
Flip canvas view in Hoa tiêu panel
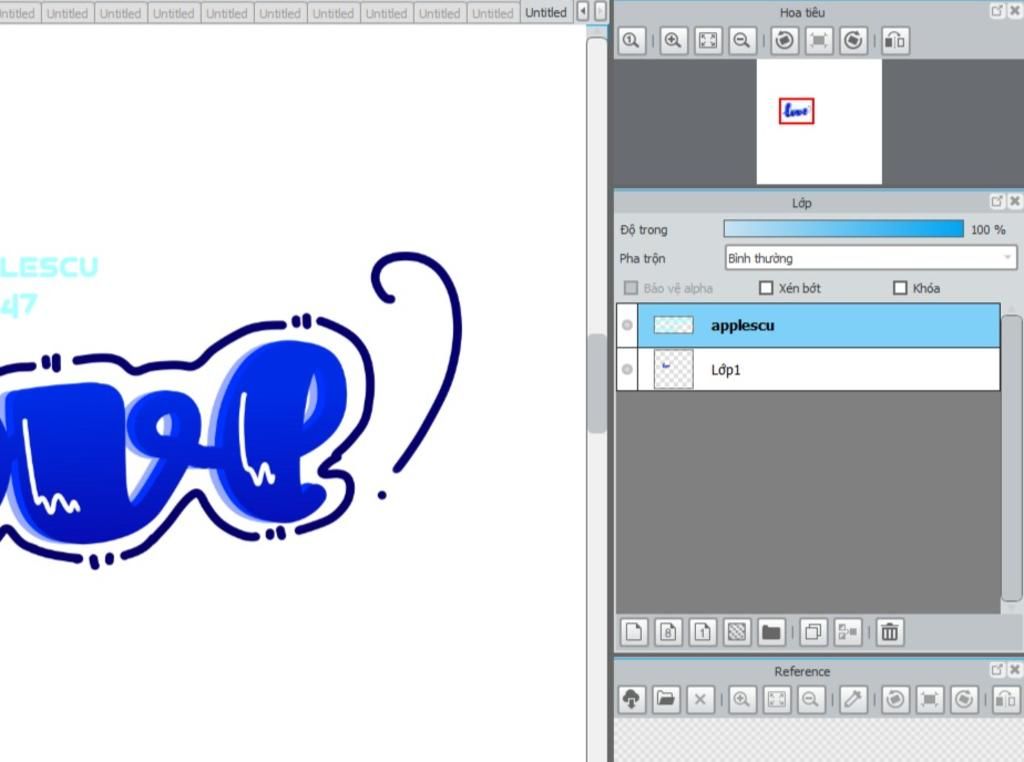click(895, 40)
